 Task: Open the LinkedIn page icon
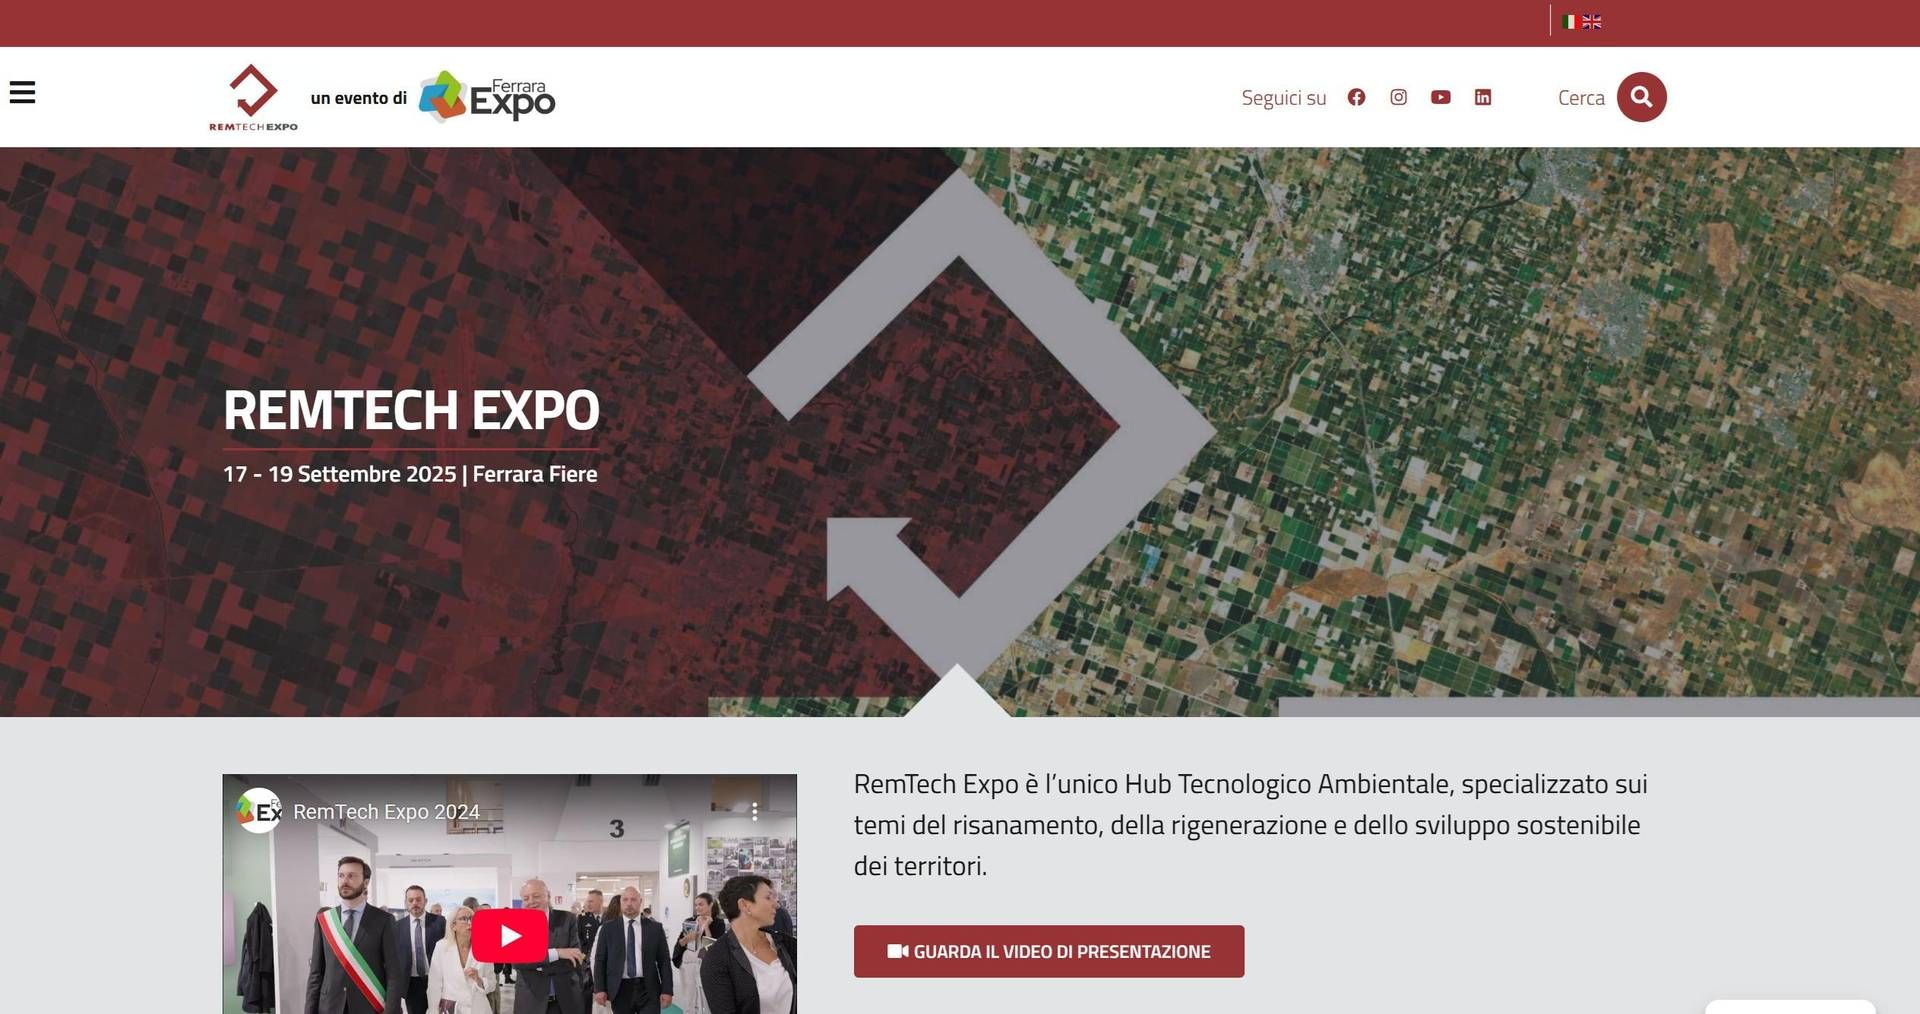(1483, 97)
